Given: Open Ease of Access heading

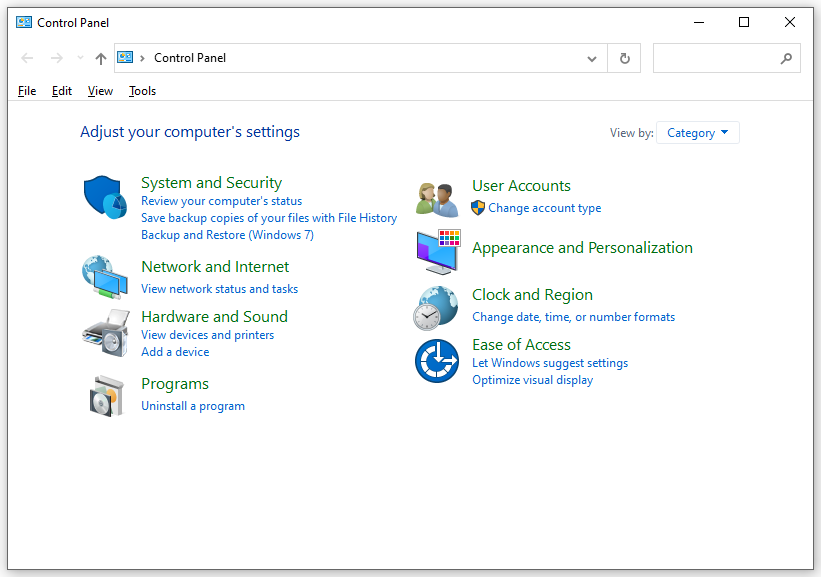Looking at the screenshot, I should [x=522, y=345].
